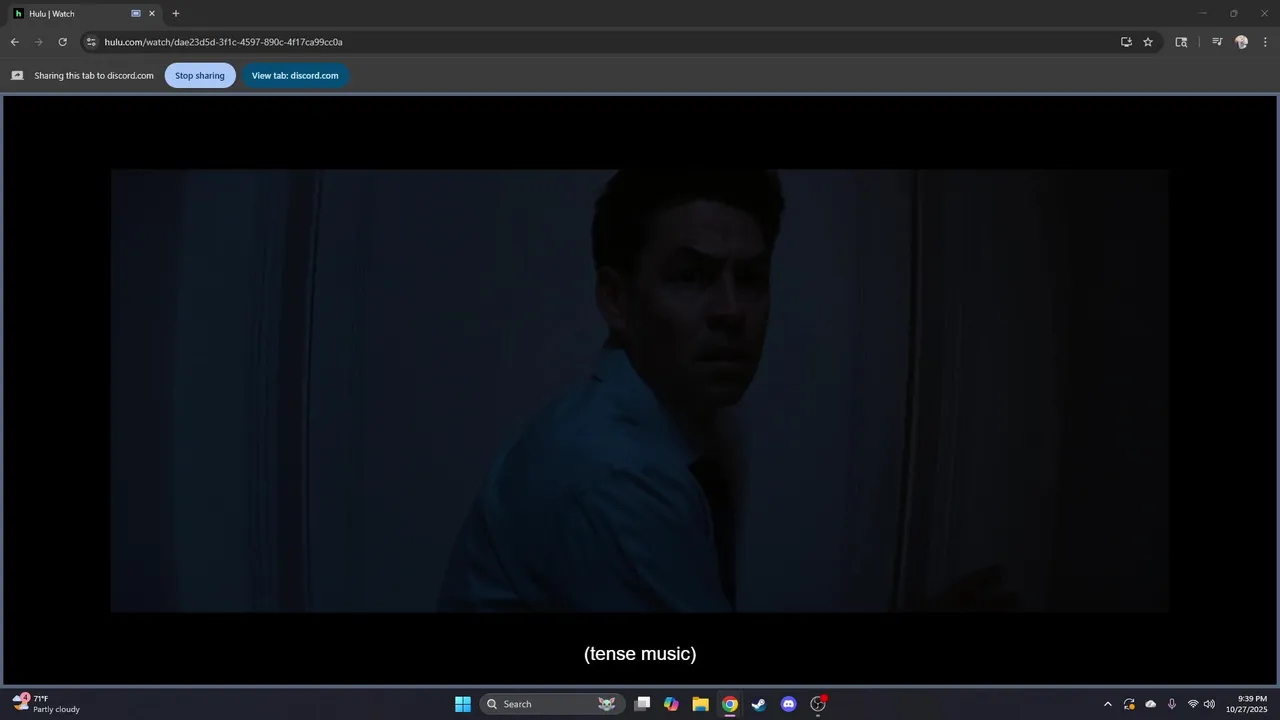Click View tab: discord.com button

pos(295,75)
